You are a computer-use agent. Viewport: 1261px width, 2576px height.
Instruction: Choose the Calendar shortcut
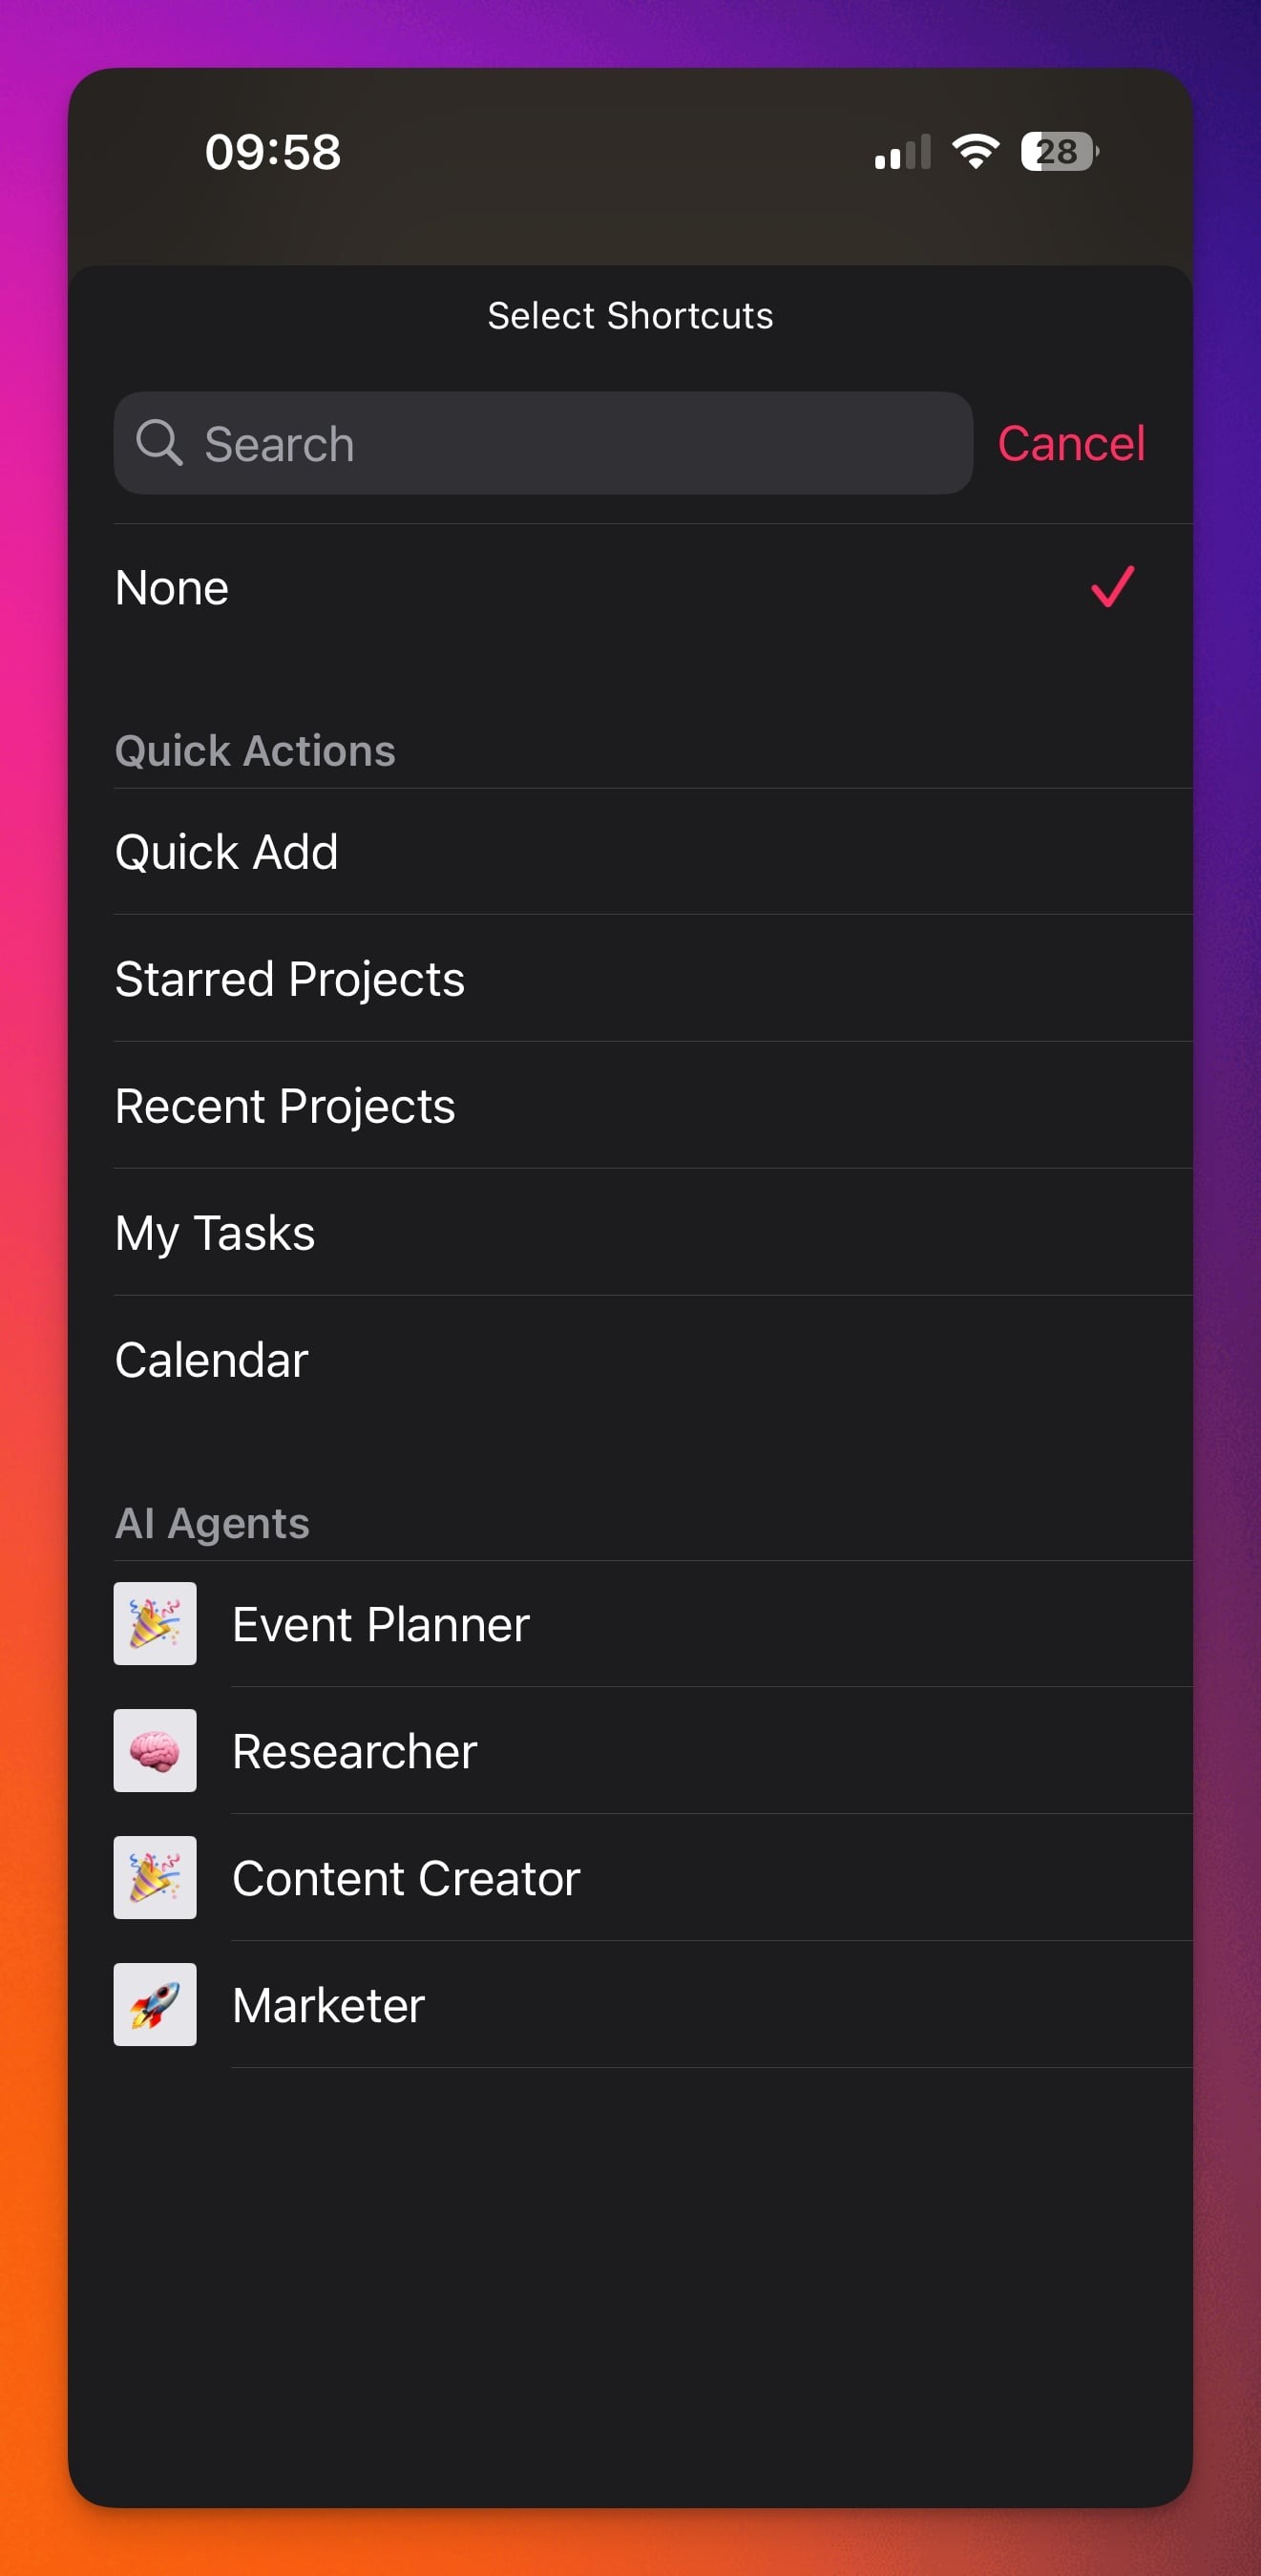click(x=212, y=1360)
